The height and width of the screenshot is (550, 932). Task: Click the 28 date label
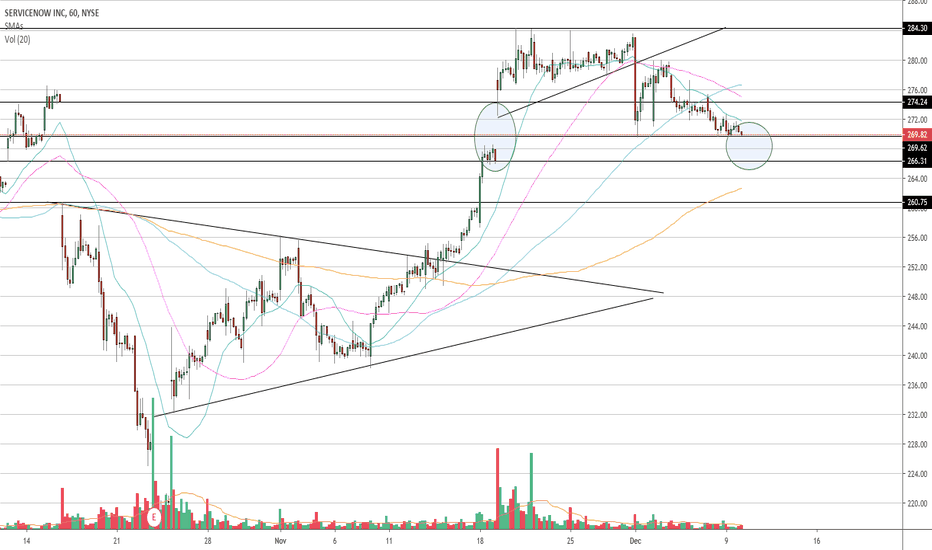coord(207,541)
